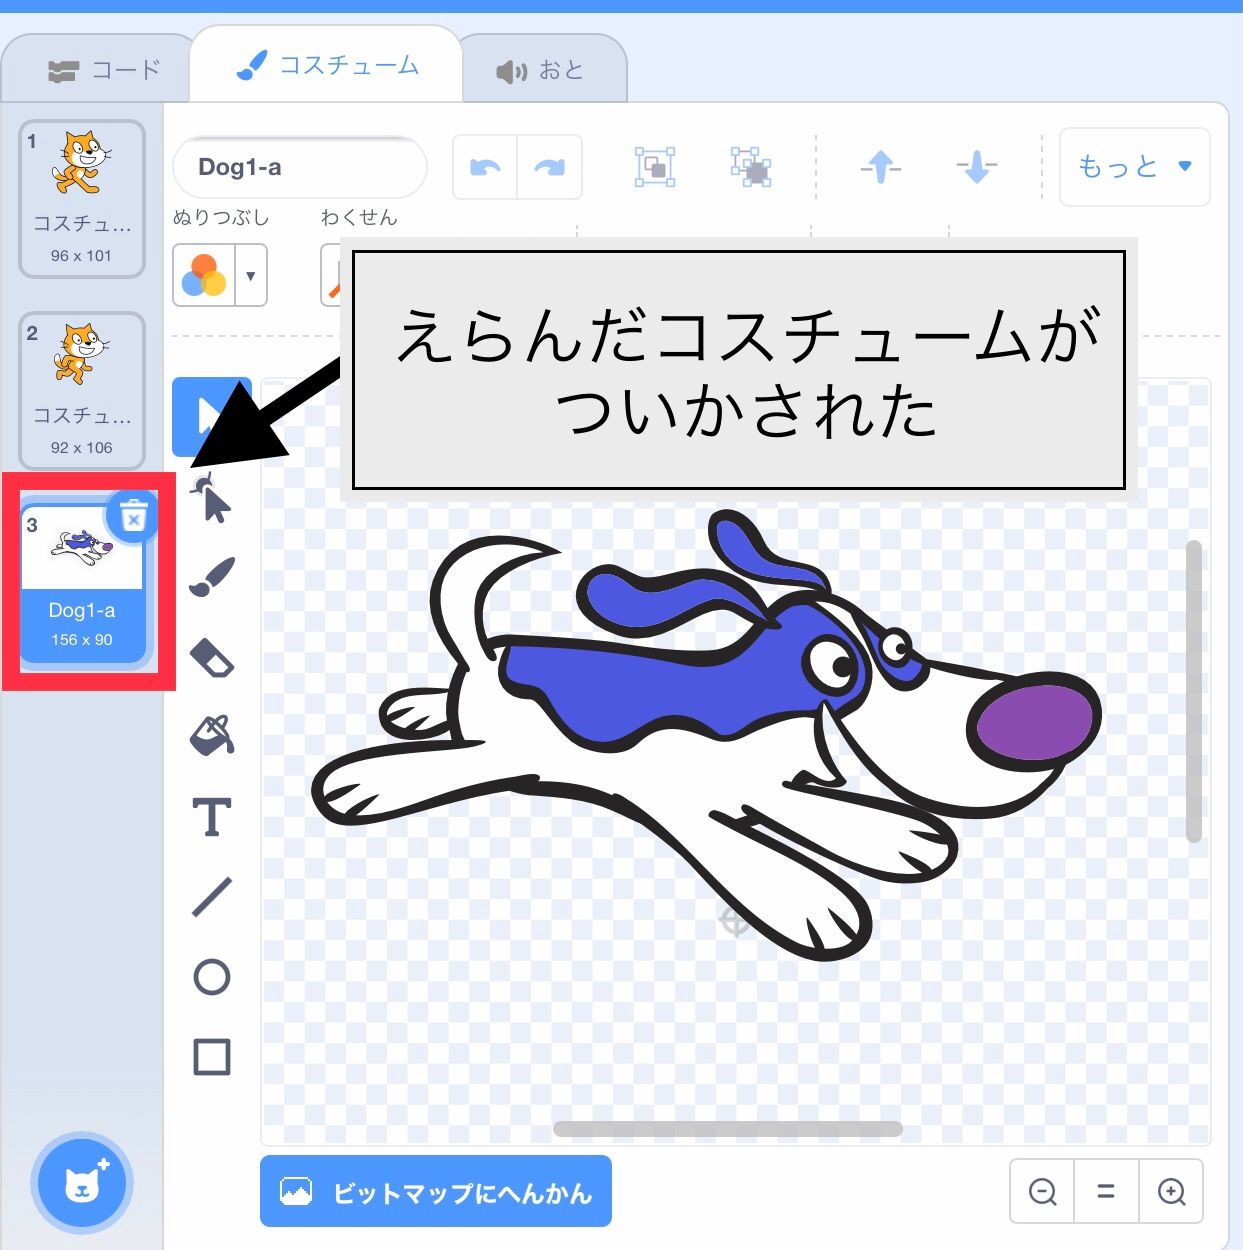Image resolution: width=1243 pixels, height=1250 pixels.
Task: Select the Text tool
Action: [x=212, y=818]
